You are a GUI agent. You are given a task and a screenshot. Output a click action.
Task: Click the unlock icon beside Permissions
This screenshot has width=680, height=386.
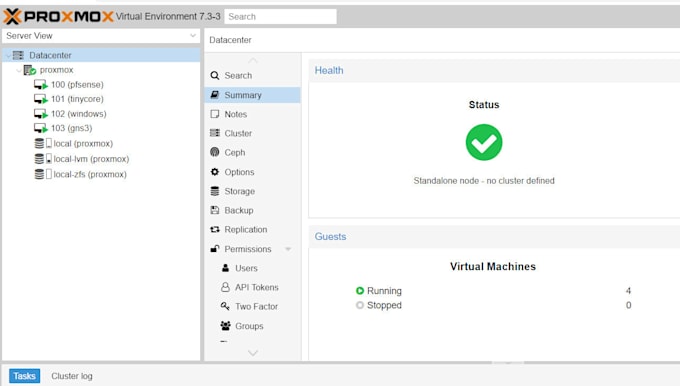tap(215, 249)
